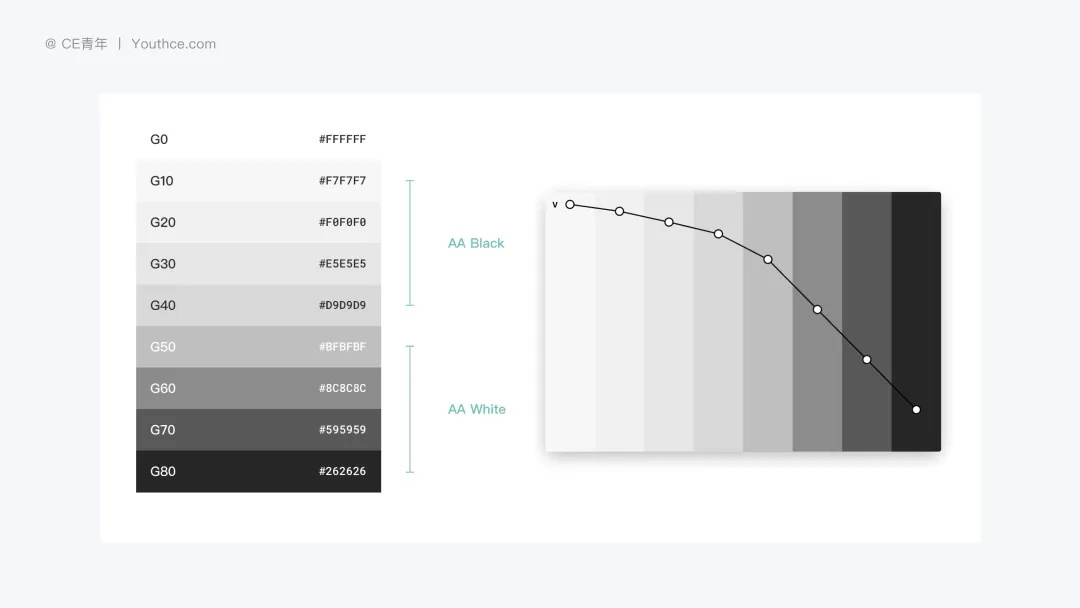Click the AA White label
Image resolution: width=1080 pixels, height=608 pixels.
tap(477, 409)
